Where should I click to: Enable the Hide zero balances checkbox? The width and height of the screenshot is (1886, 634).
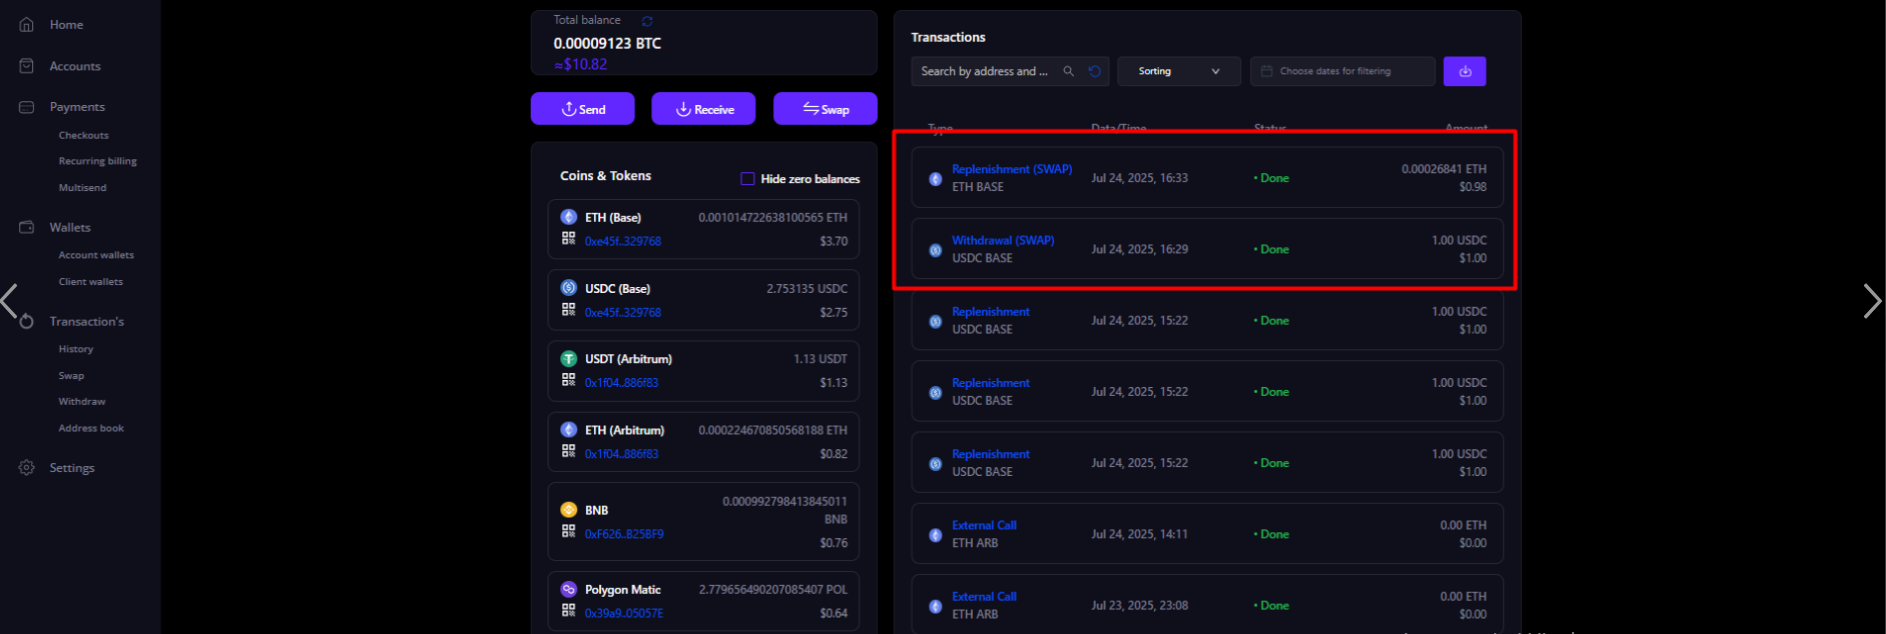tap(747, 179)
